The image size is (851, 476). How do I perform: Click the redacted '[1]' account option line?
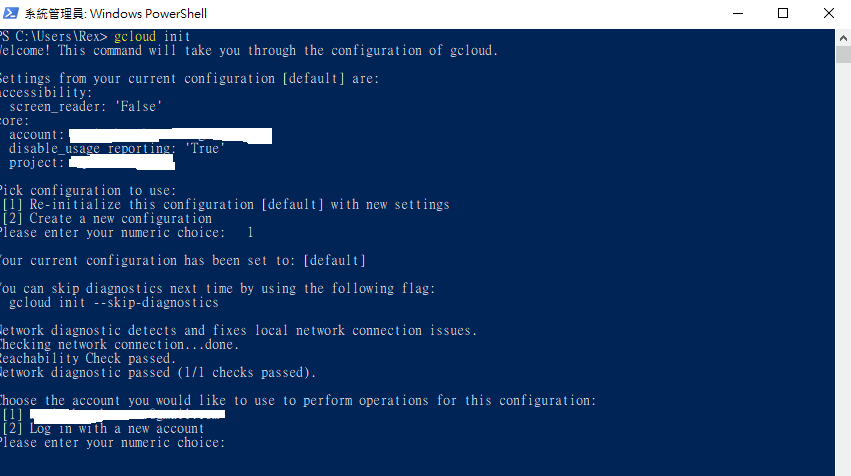(113, 415)
